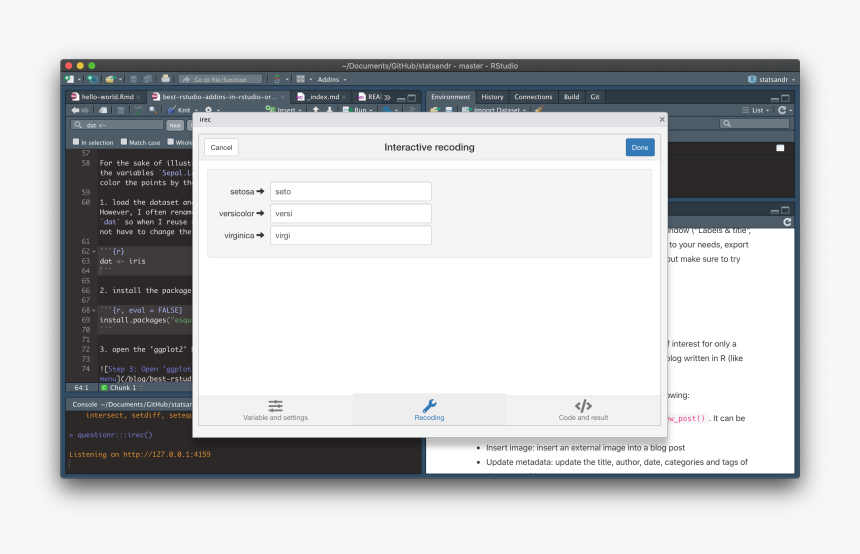
Task: Collapse the code chunk at line 68
Action: click(x=94, y=310)
